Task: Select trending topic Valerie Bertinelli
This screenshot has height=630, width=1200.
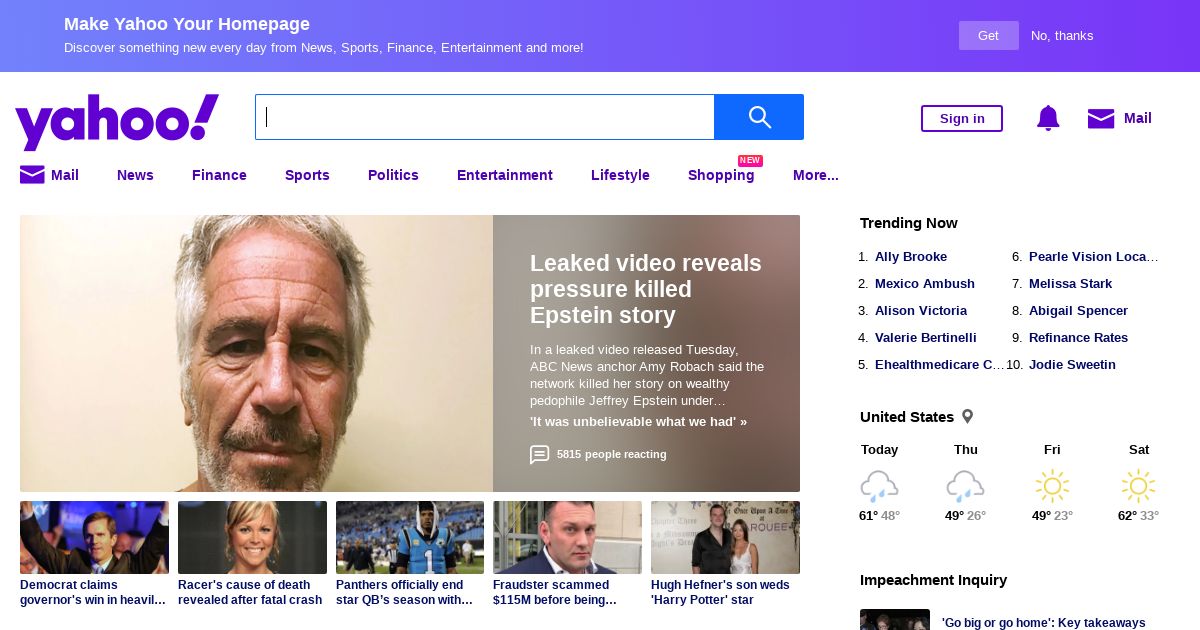Action: (926, 337)
